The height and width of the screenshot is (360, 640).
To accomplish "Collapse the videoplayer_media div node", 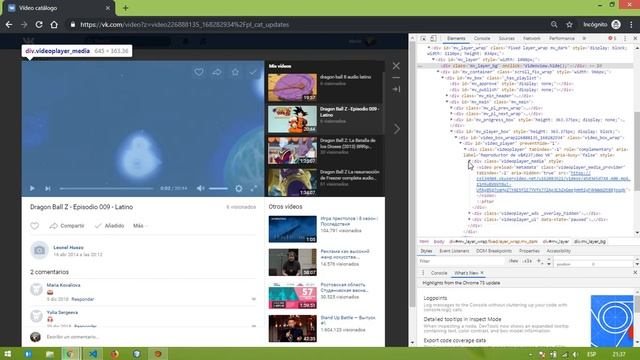I will (x=469, y=162).
